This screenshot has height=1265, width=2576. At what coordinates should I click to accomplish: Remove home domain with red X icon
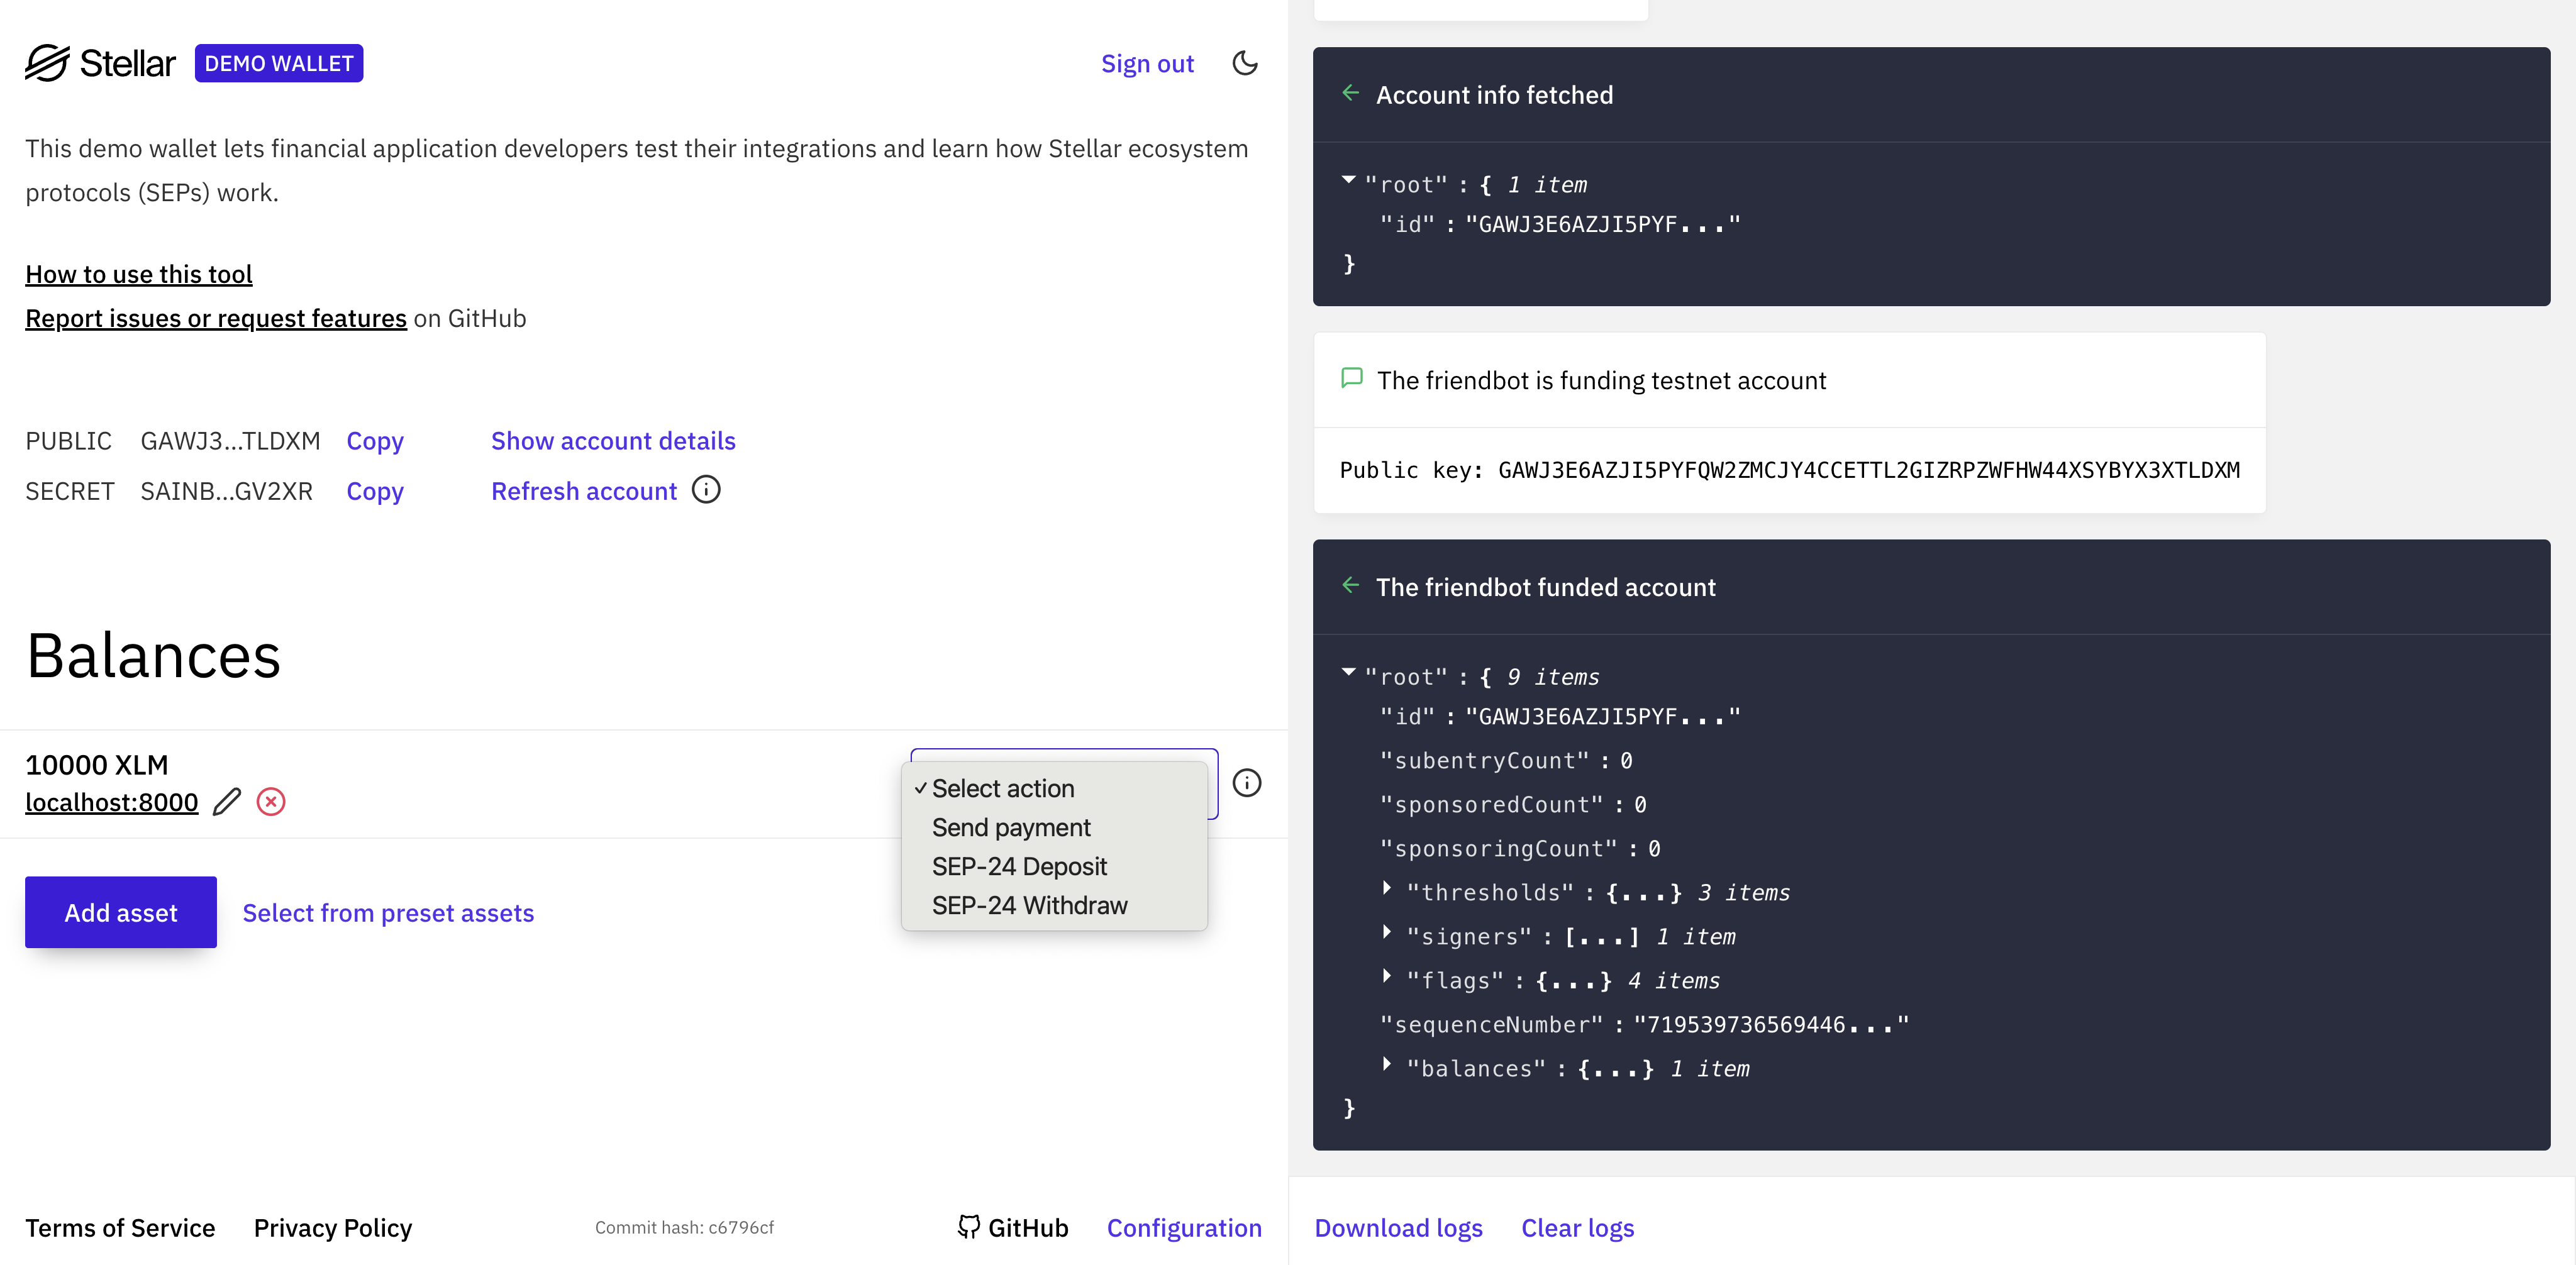click(271, 802)
